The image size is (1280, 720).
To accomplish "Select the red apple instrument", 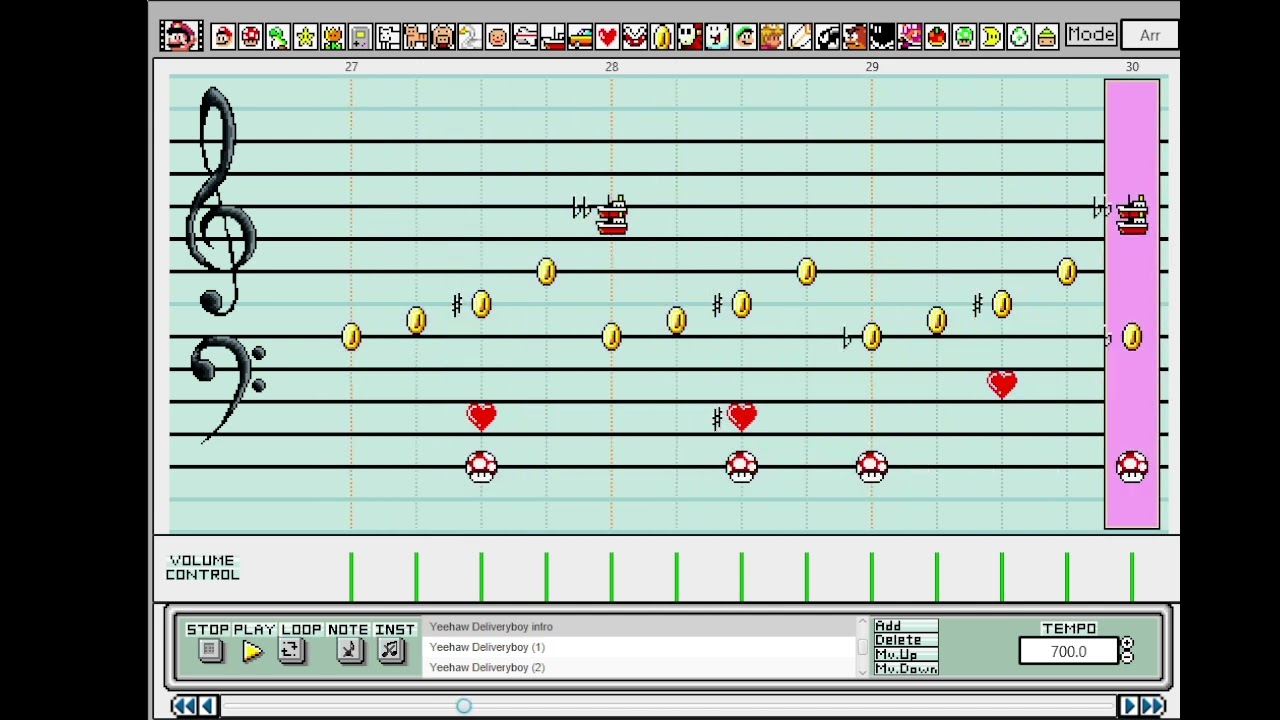I will (936, 37).
